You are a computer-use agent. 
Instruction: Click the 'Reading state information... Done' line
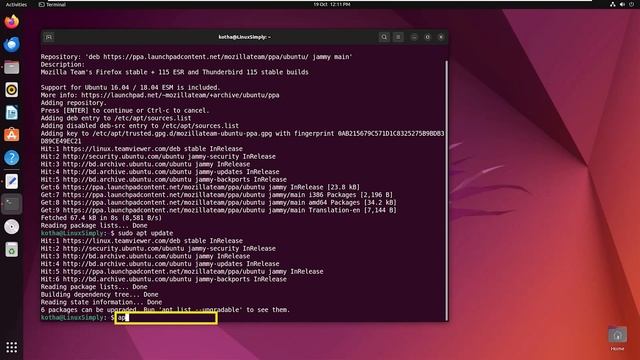pyautogui.click(x=101, y=302)
